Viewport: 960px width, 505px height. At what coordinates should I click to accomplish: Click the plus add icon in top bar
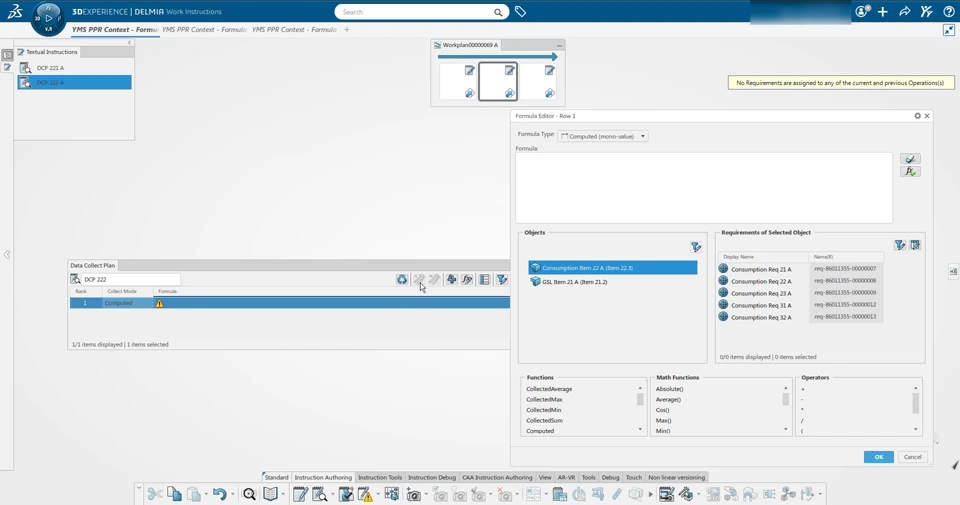883,12
